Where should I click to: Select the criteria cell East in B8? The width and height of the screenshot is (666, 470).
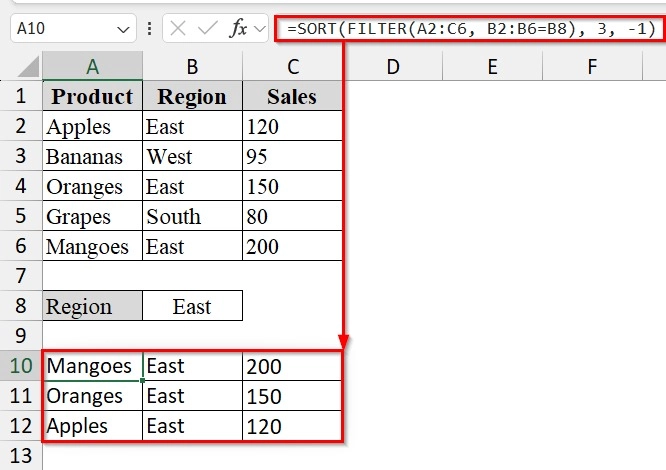click(x=192, y=307)
